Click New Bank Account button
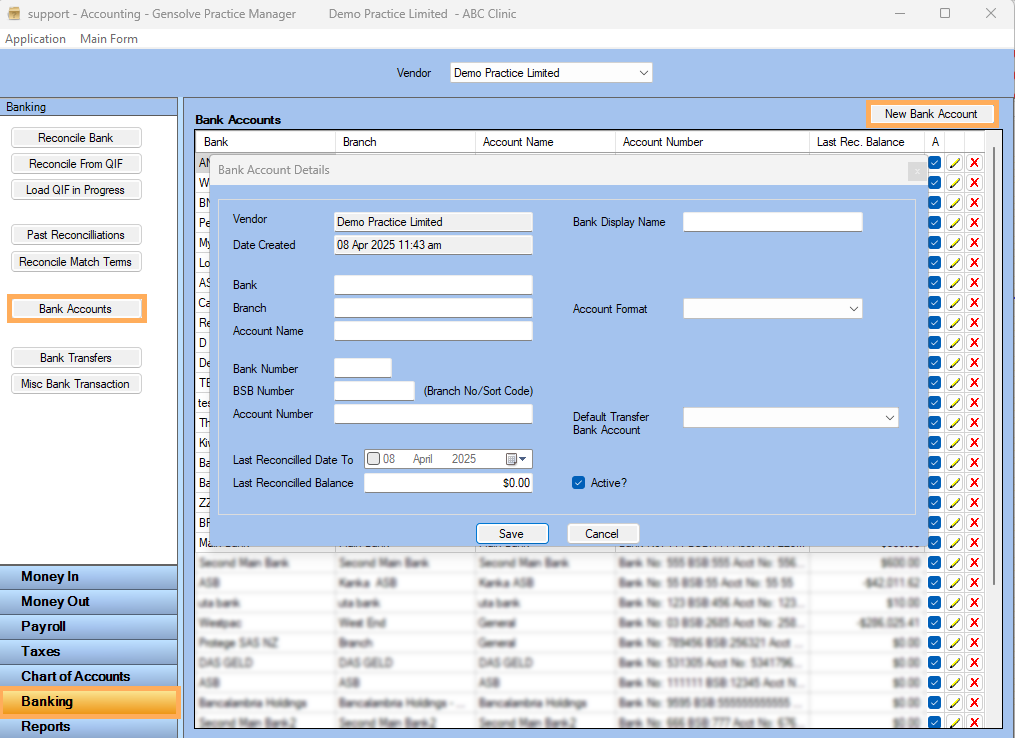The height and width of the screenshot is (738, 1015). [931, 114]
